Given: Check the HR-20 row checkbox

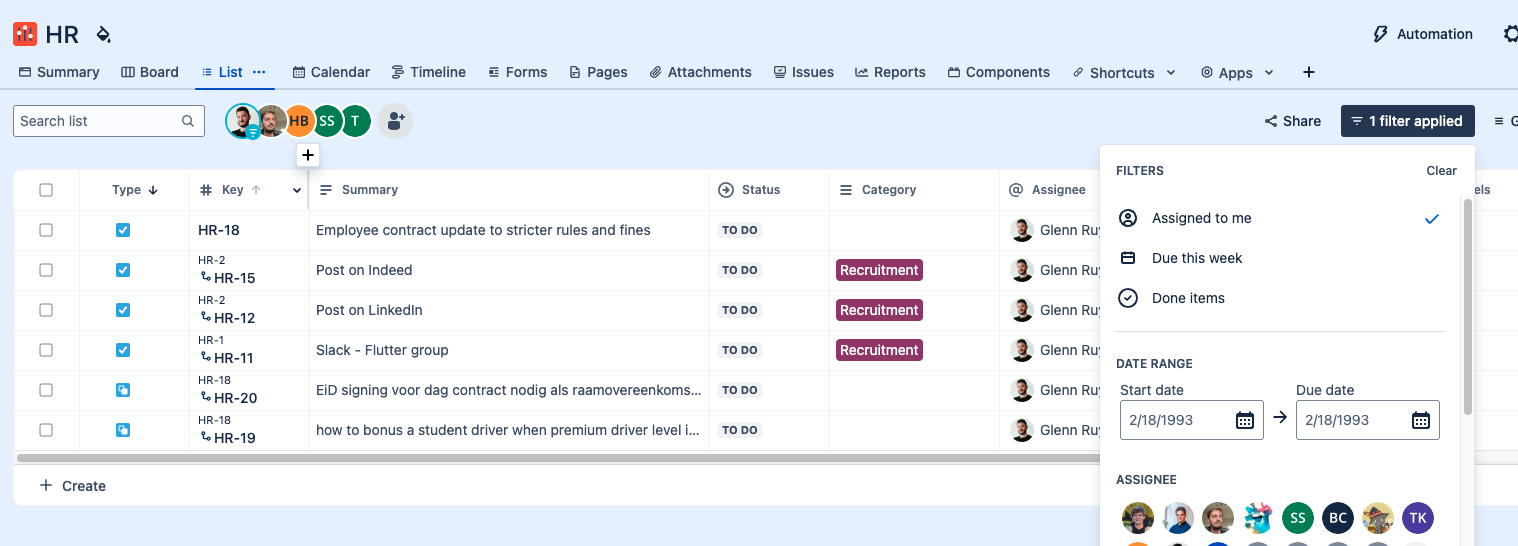Looking at the screenshot, I should (46, 390).
